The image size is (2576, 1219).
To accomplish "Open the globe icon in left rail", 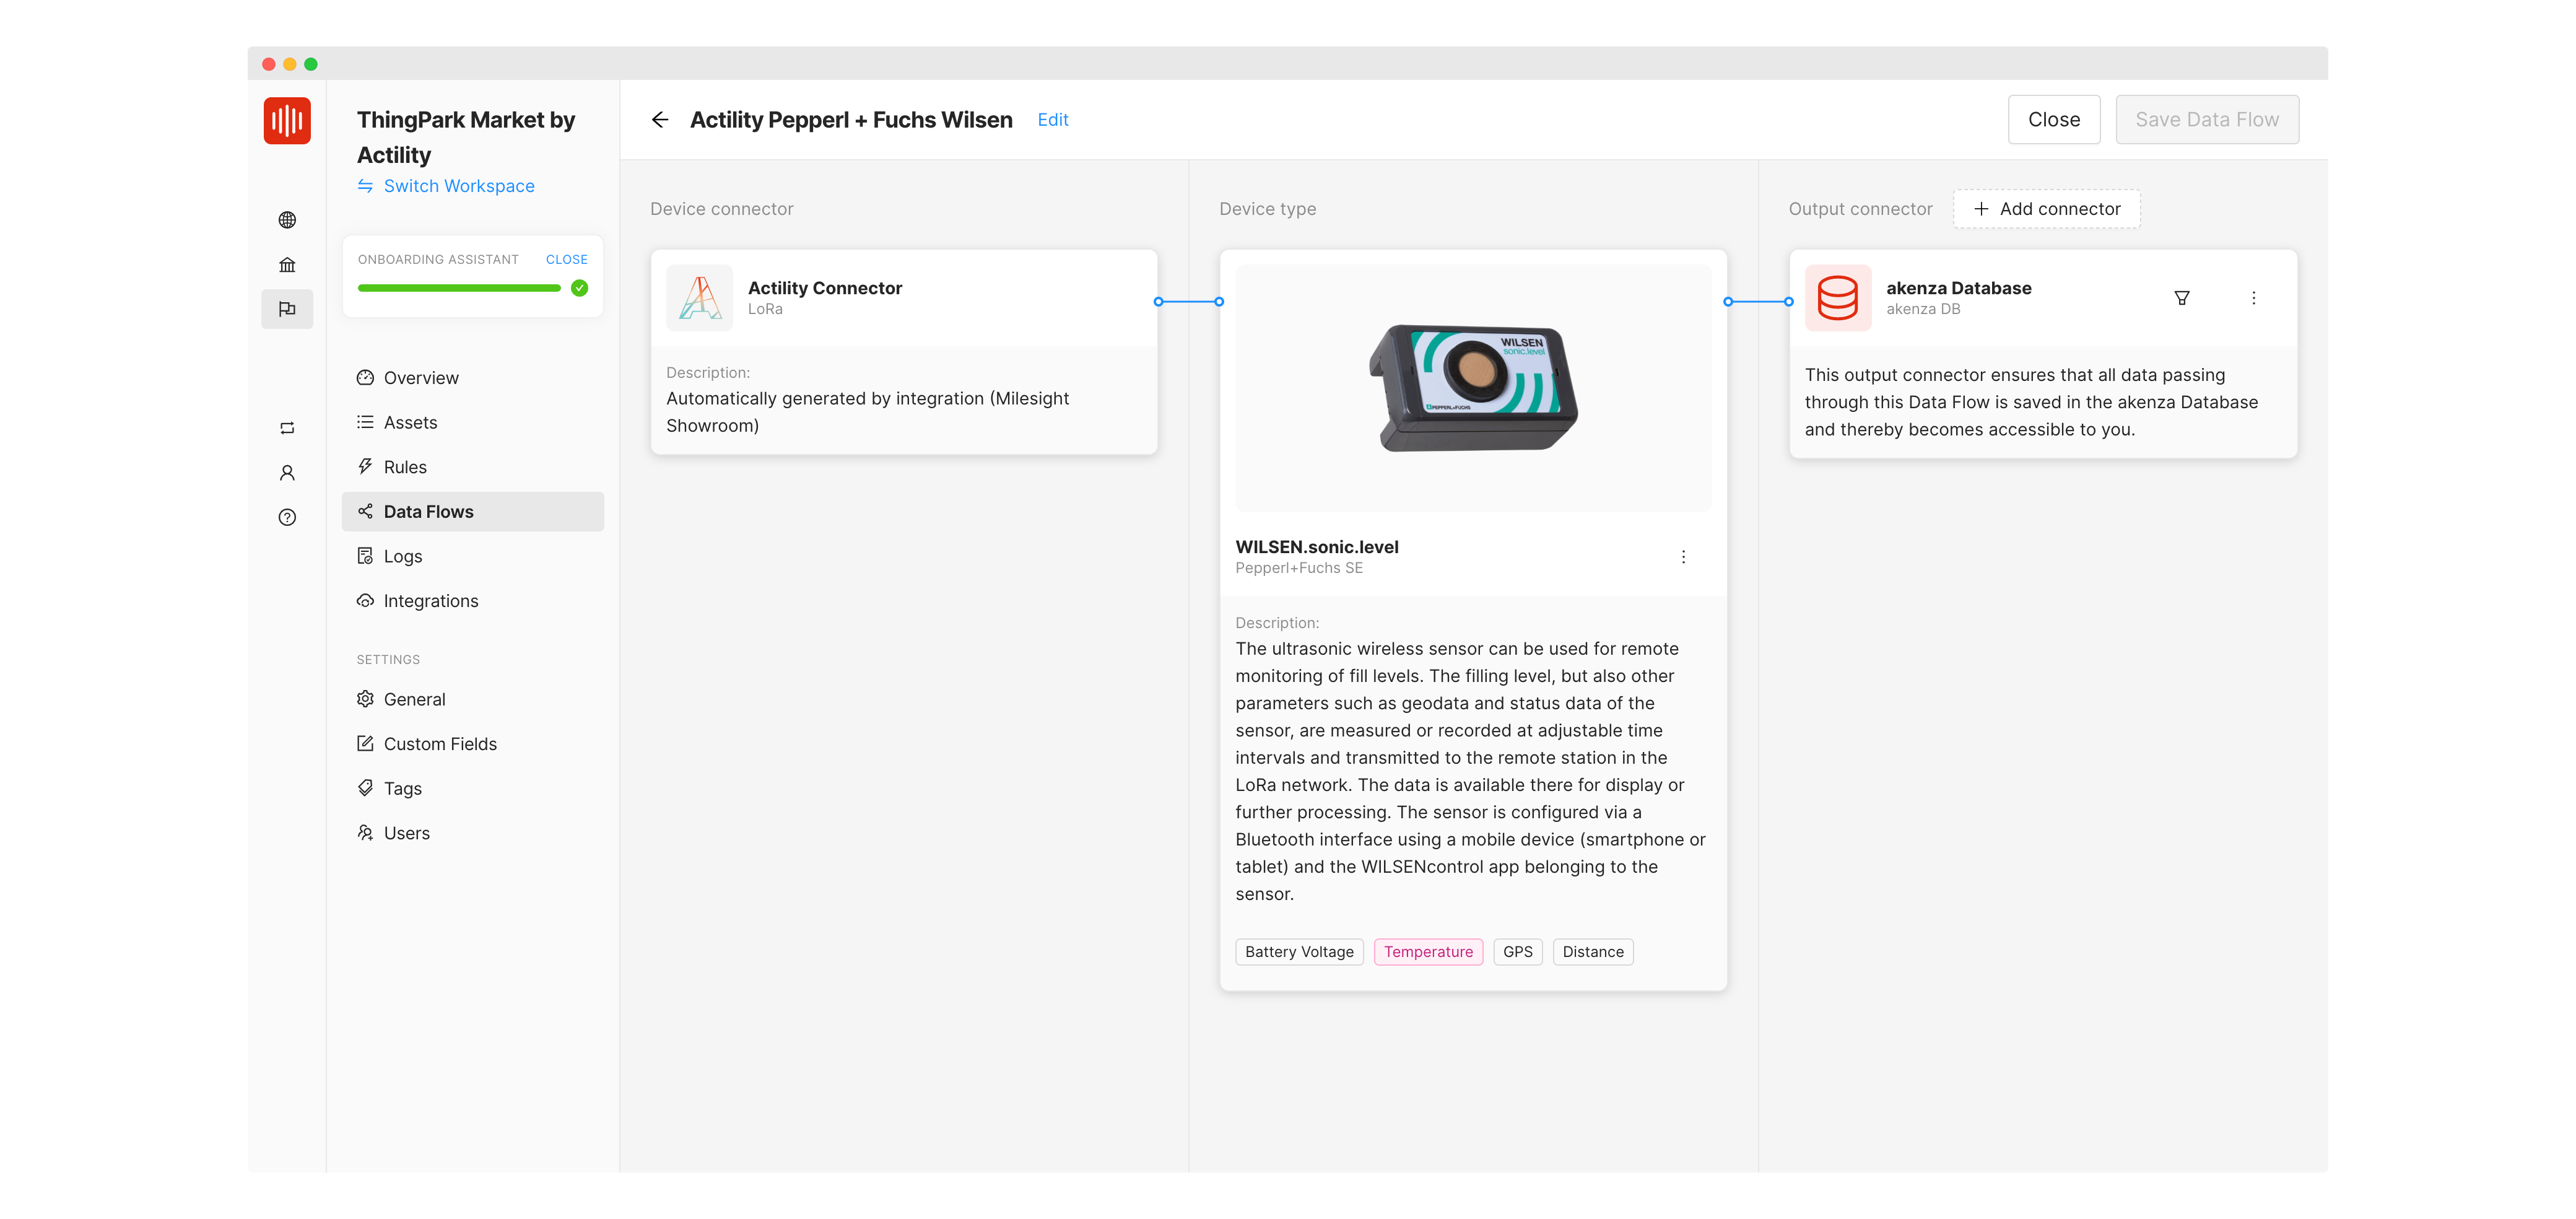I will pyautogui.click(x=287, y=220).
